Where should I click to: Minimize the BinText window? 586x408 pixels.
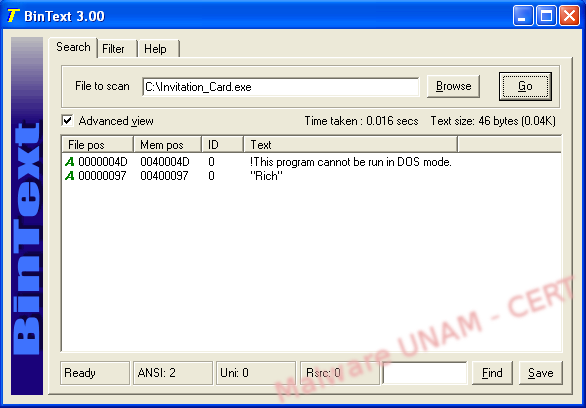(x=522, y=16)
